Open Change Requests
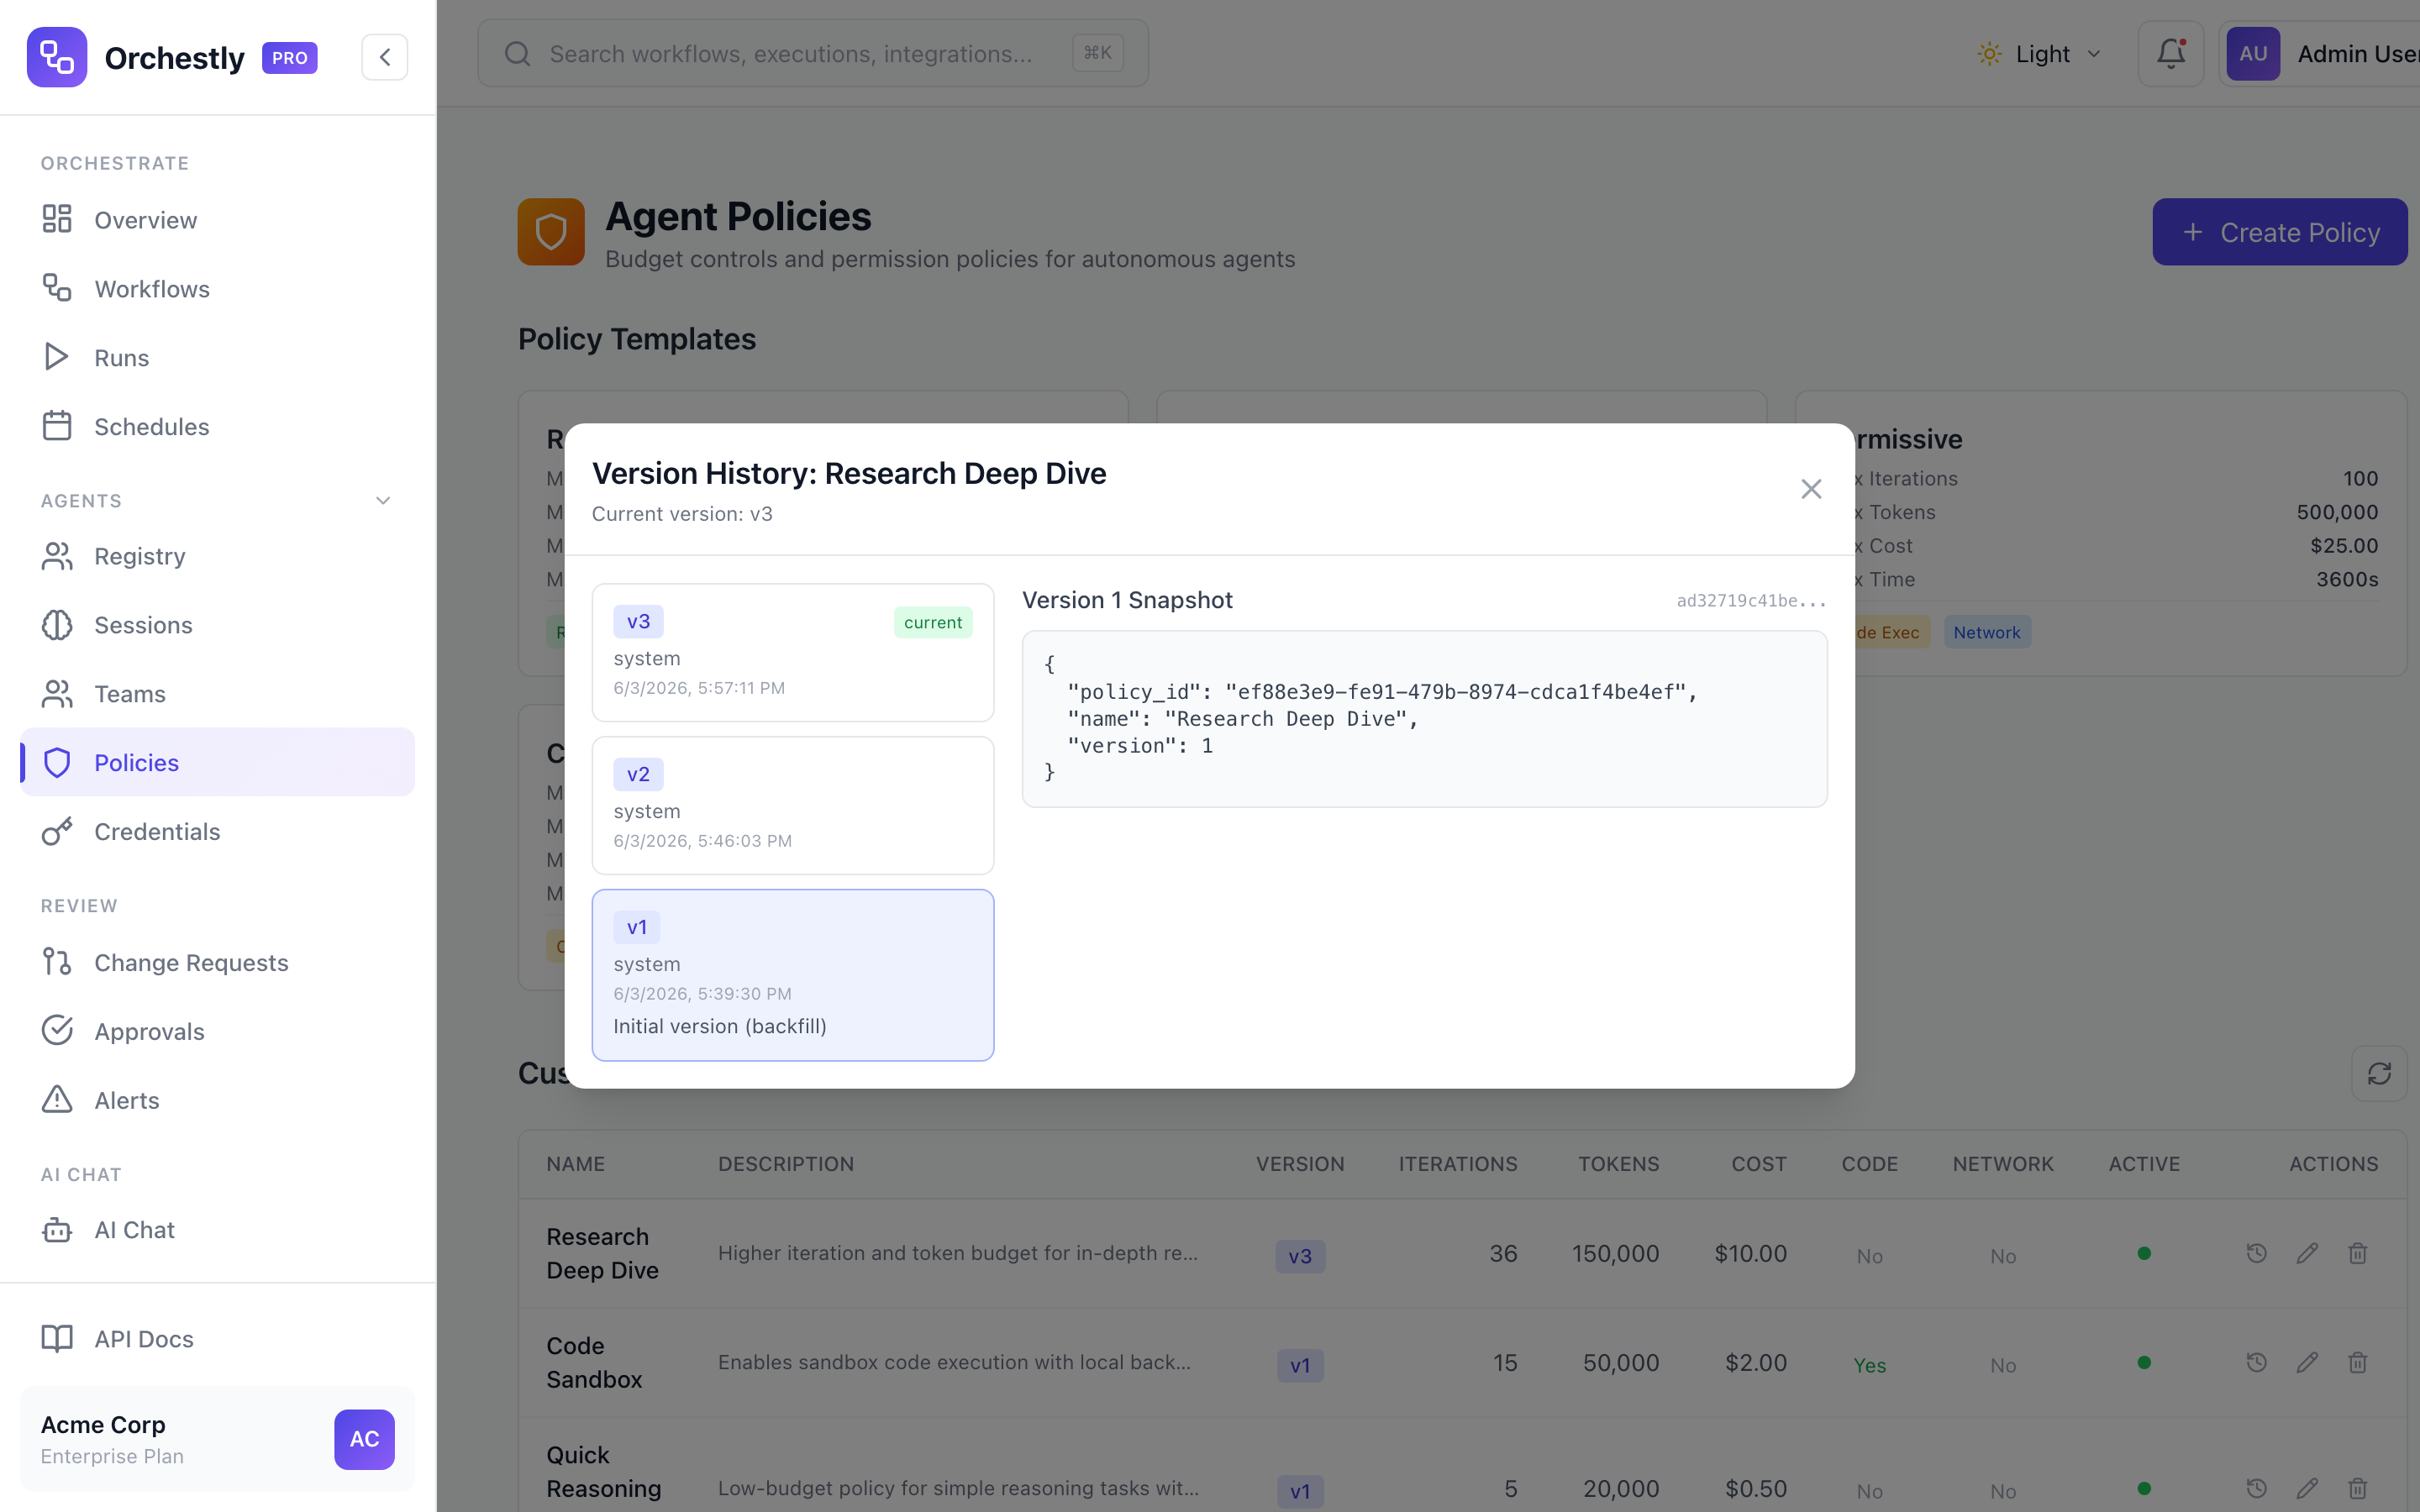 (x=217, y=962)
